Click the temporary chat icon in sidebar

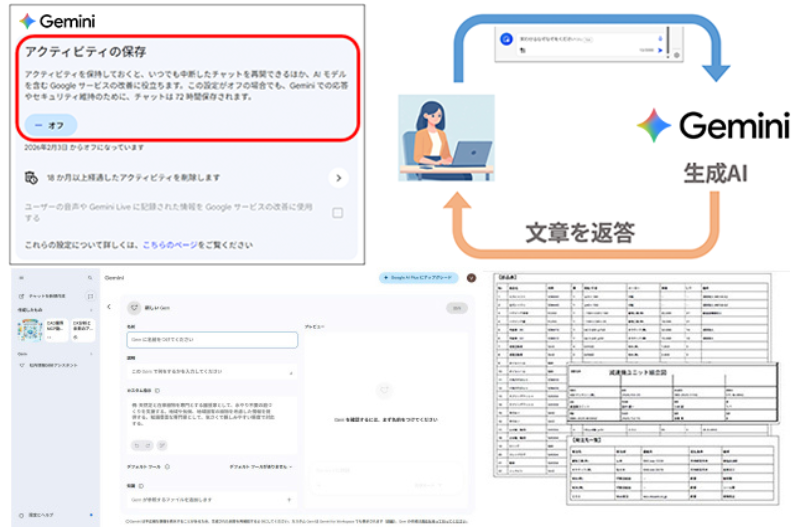tap(90, 296)
